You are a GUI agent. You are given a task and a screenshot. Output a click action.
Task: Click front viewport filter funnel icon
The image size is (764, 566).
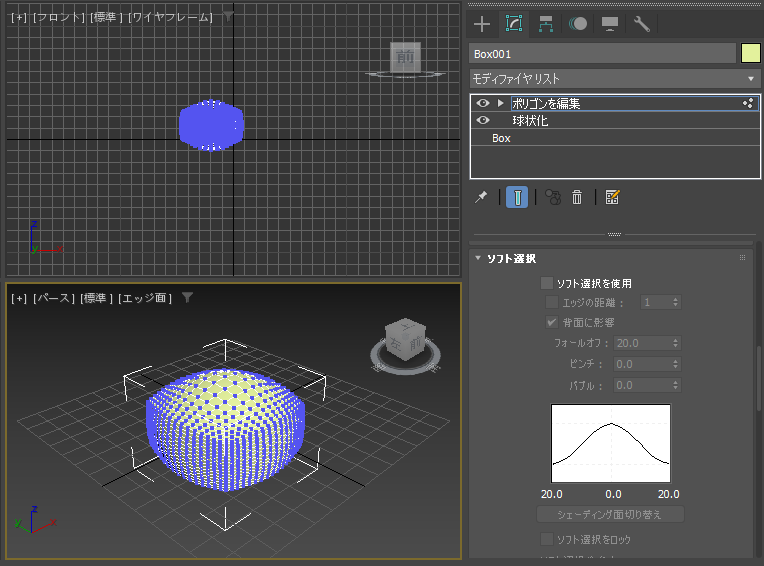(228, 17)
